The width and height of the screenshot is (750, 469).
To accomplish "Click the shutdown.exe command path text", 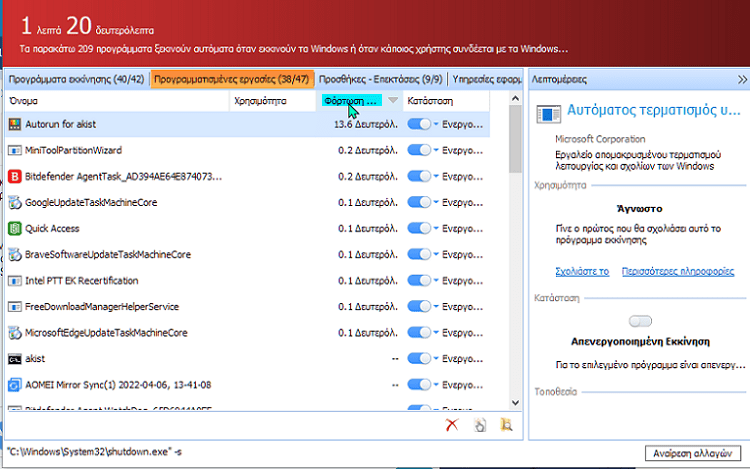I will coord(94,452).
